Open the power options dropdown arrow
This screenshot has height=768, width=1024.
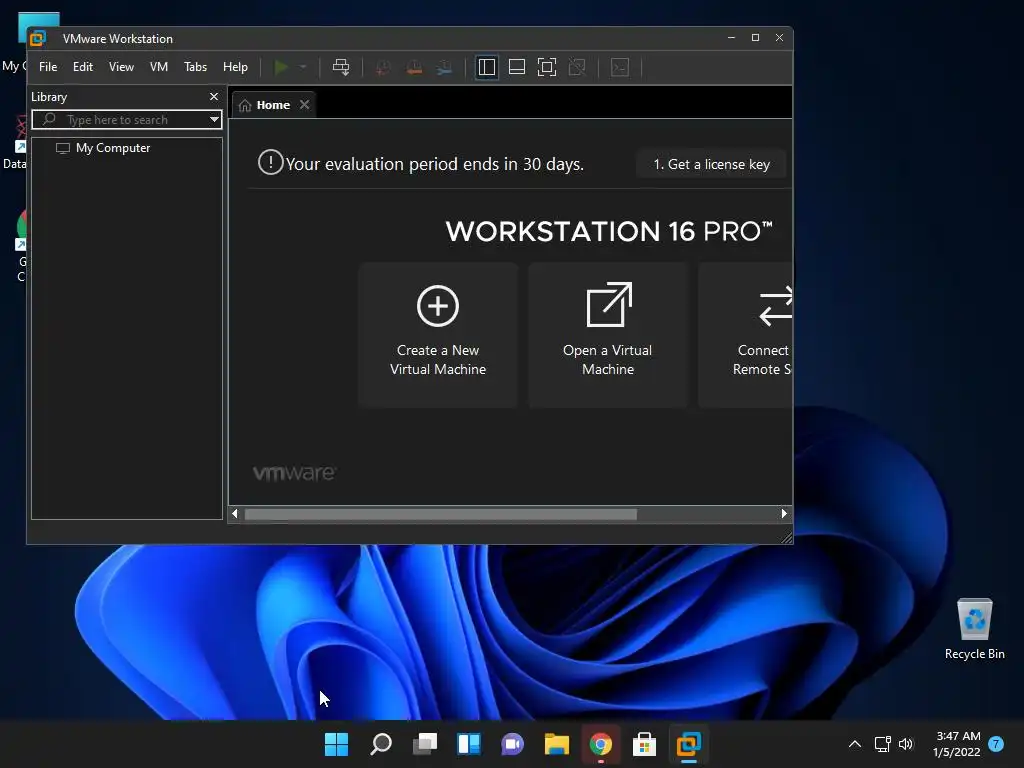pyautogui.click(x=302, y=67)
